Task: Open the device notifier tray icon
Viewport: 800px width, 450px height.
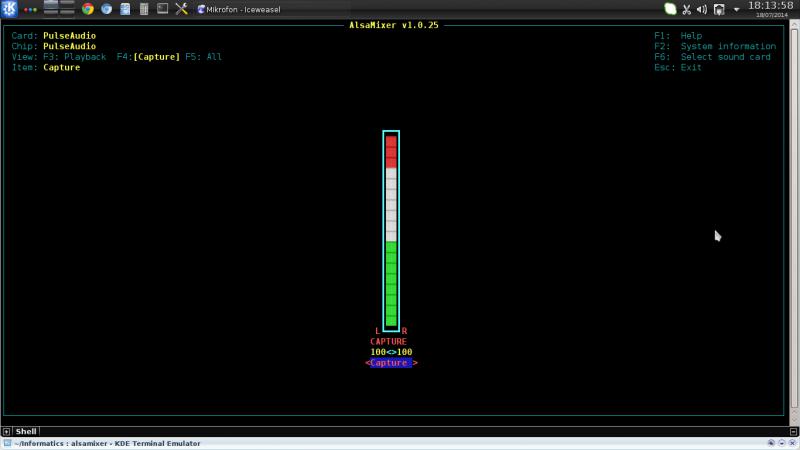Action: [x=719, y=9]
